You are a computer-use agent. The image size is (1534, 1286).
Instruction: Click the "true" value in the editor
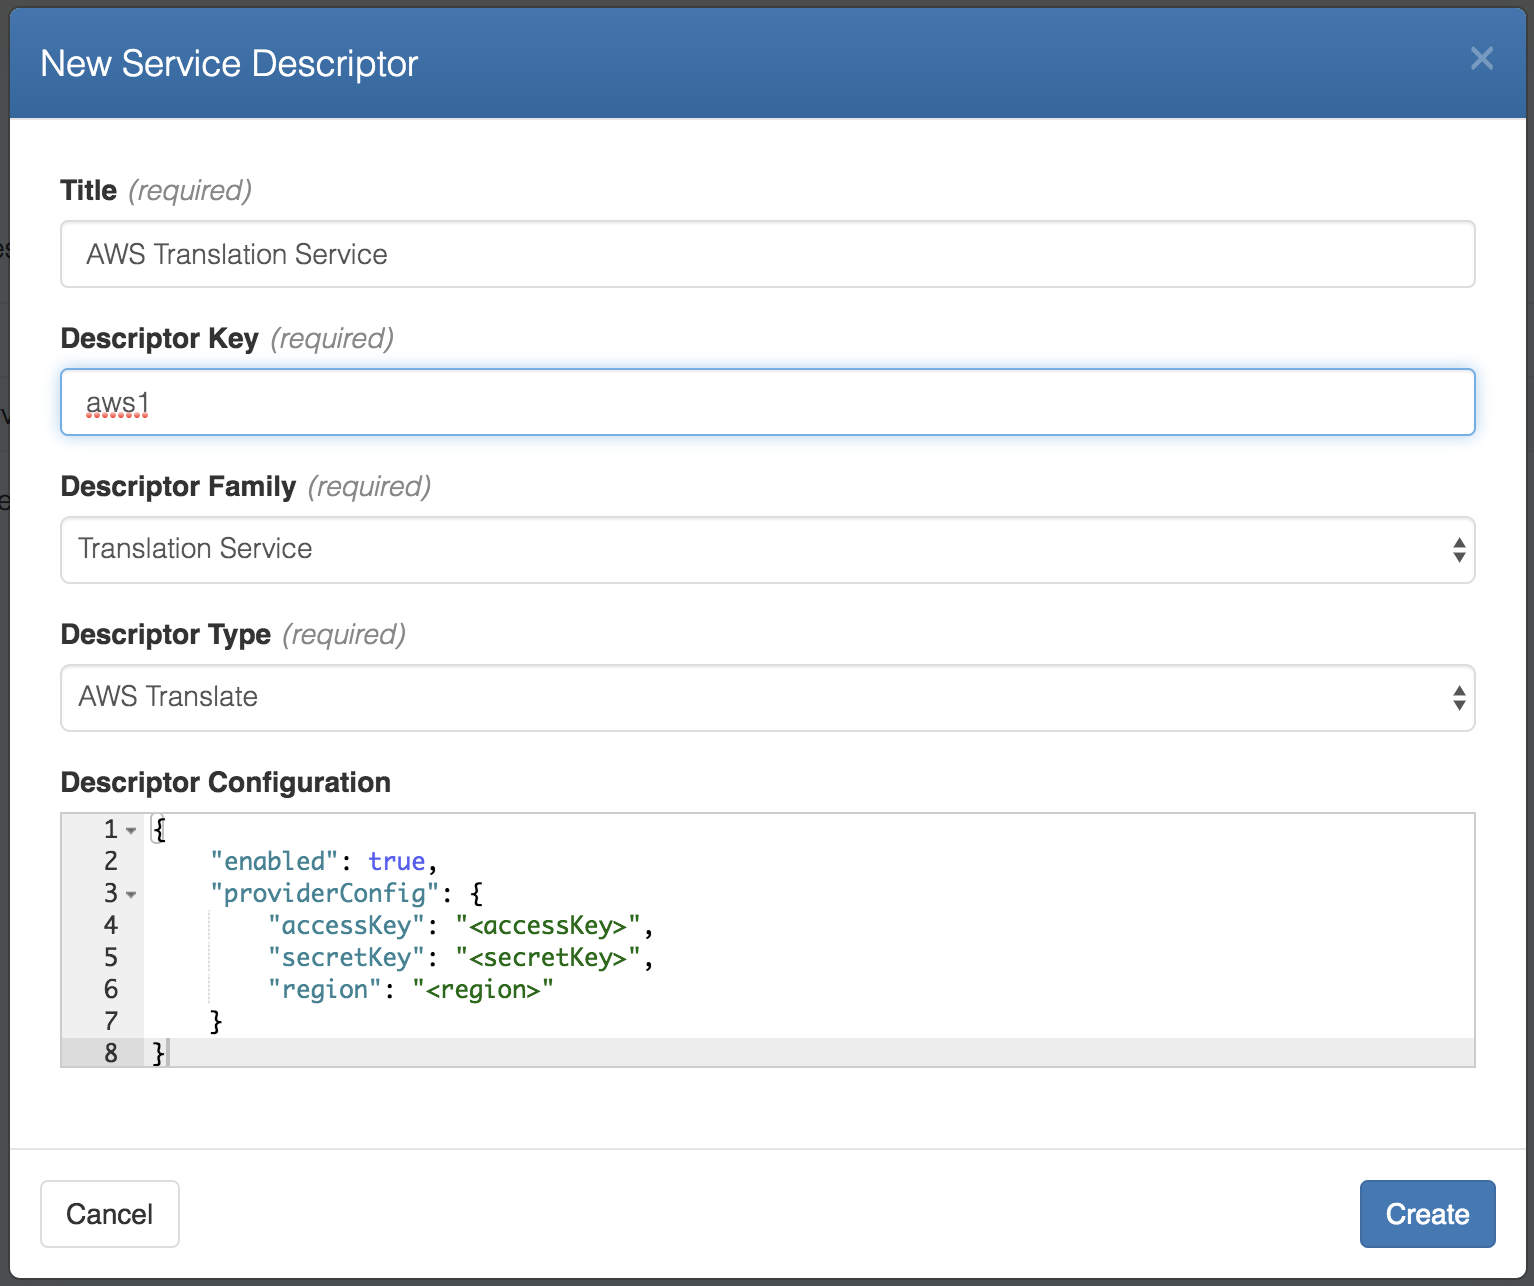396,861
